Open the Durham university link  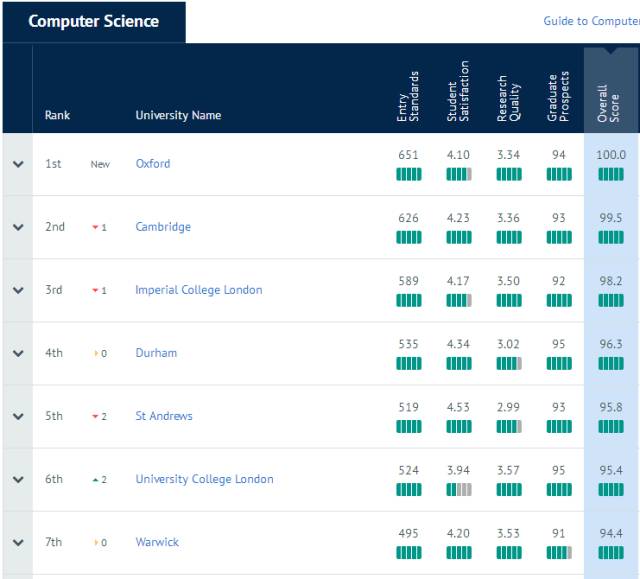156,353
